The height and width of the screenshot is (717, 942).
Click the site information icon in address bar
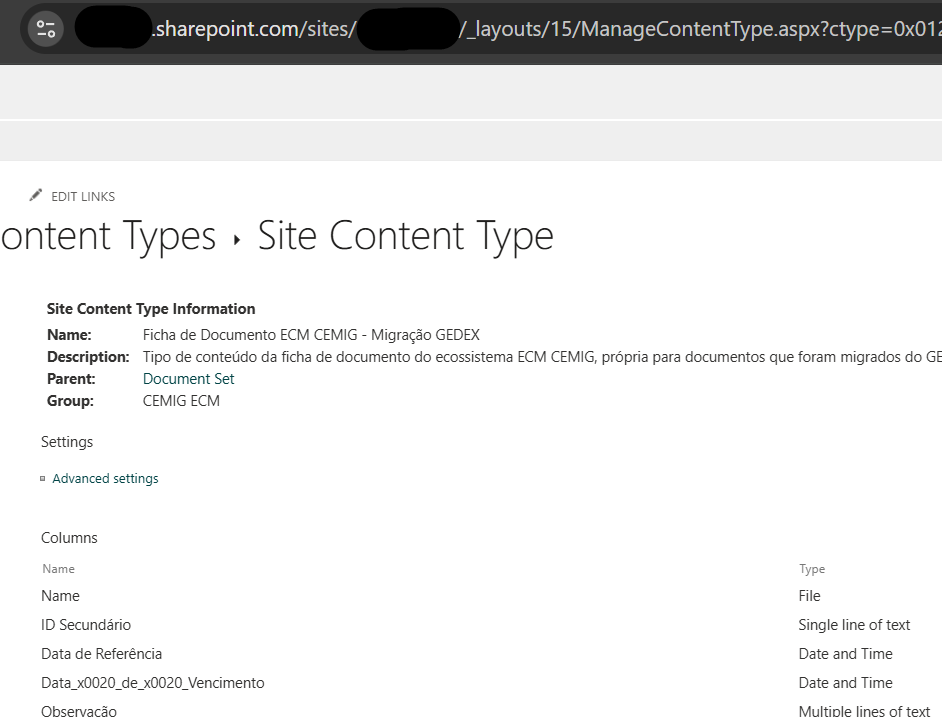[x=46, y=29]
